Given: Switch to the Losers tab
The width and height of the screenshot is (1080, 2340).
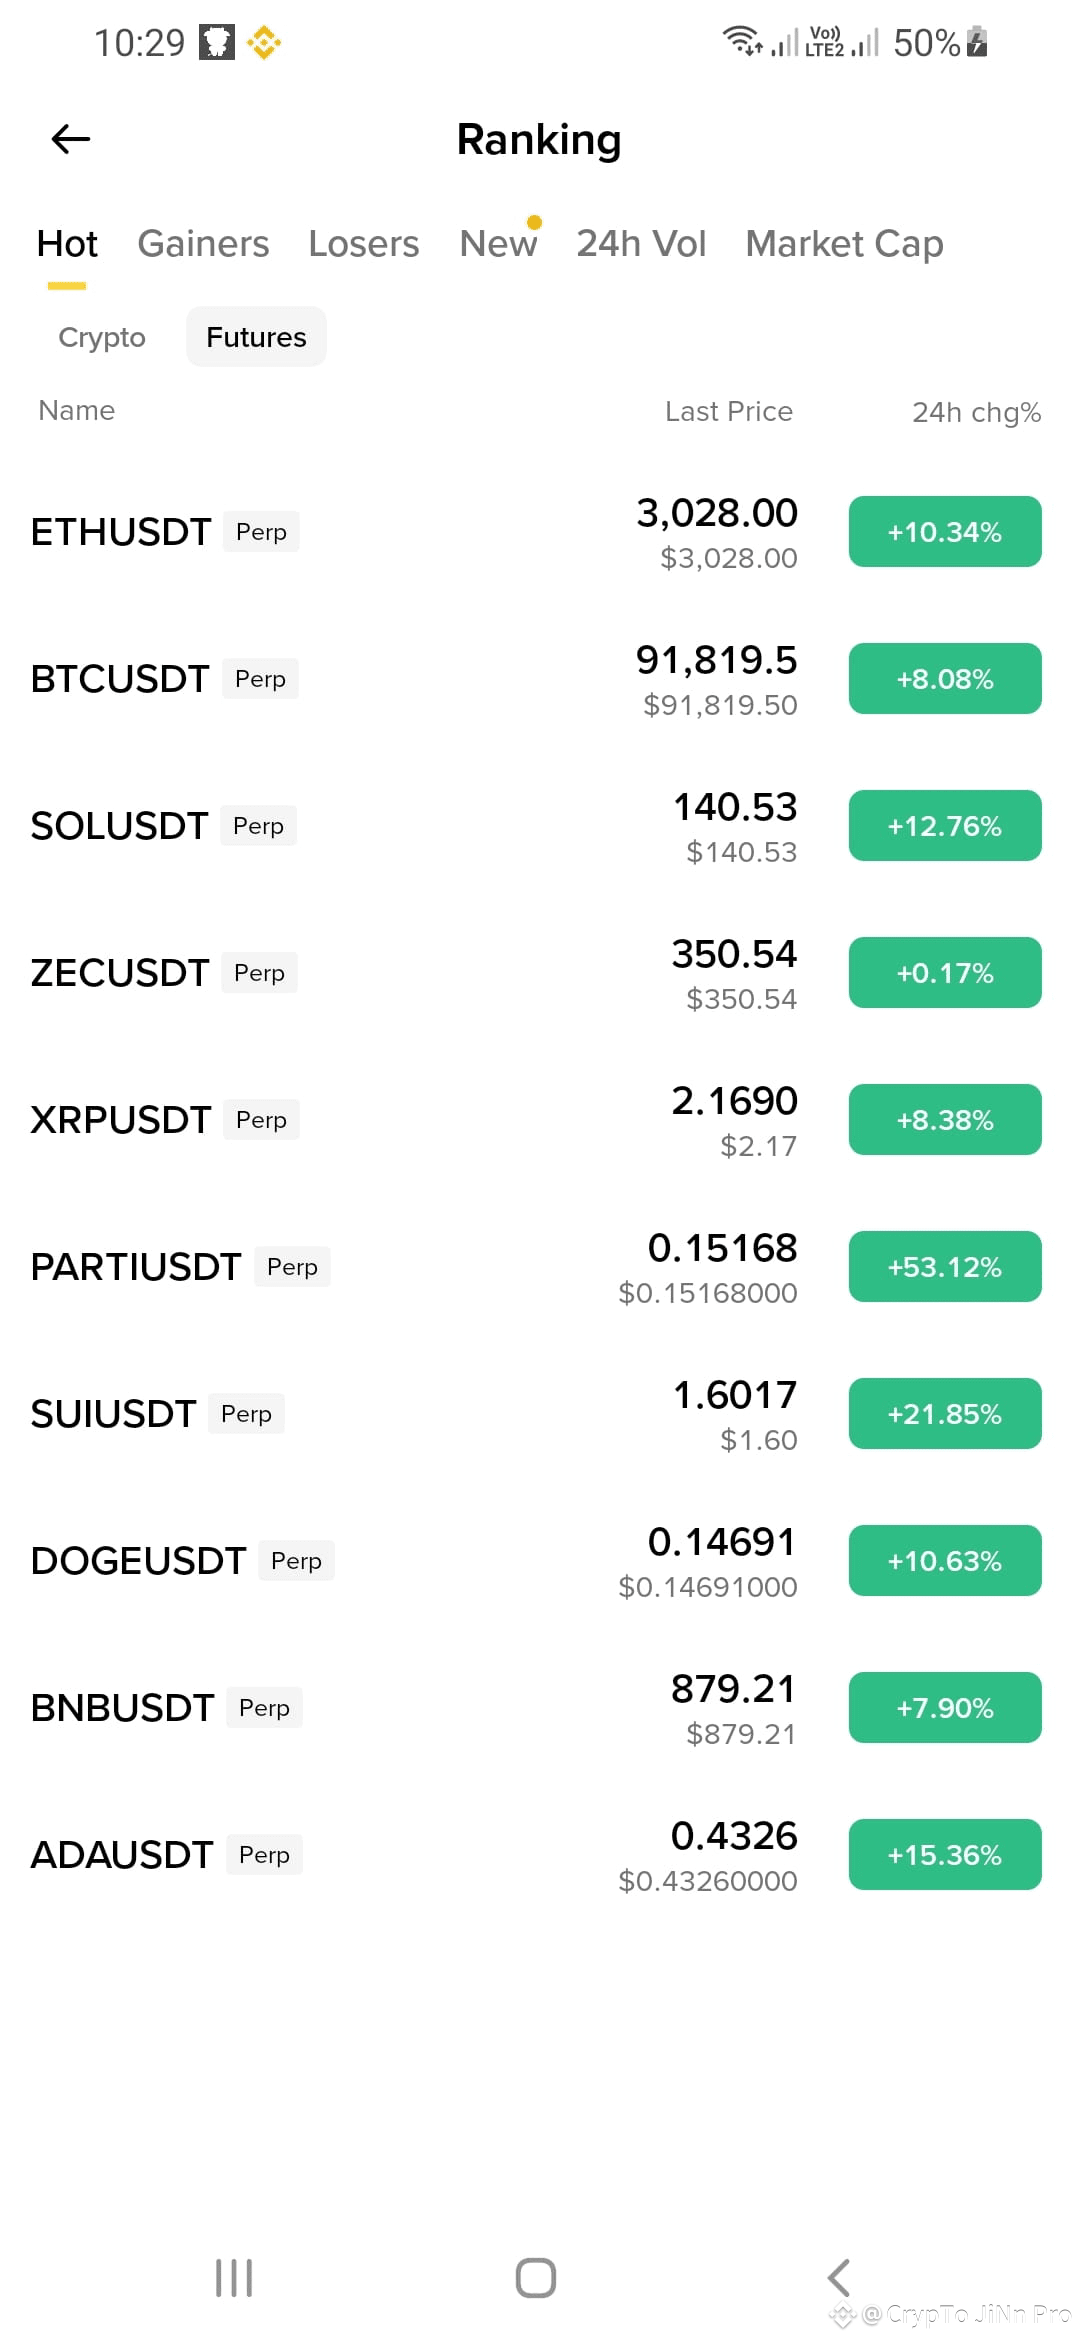Looking at the screenshot, I should [x=364, y=244].
